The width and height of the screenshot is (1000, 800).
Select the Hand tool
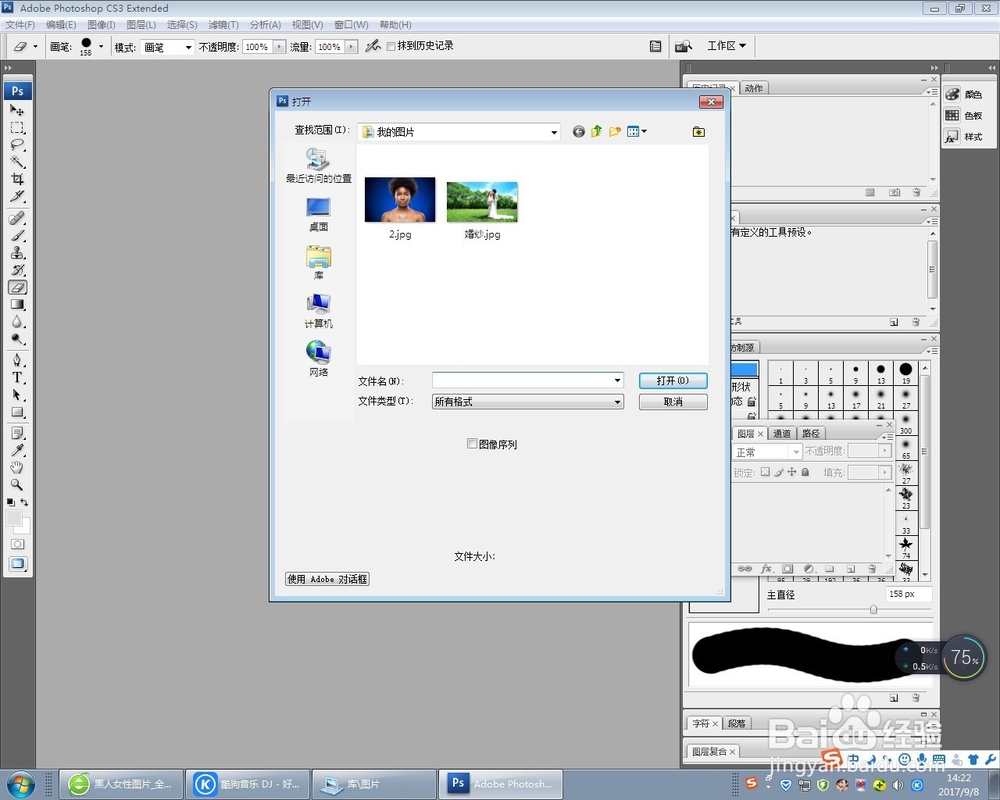18,469
